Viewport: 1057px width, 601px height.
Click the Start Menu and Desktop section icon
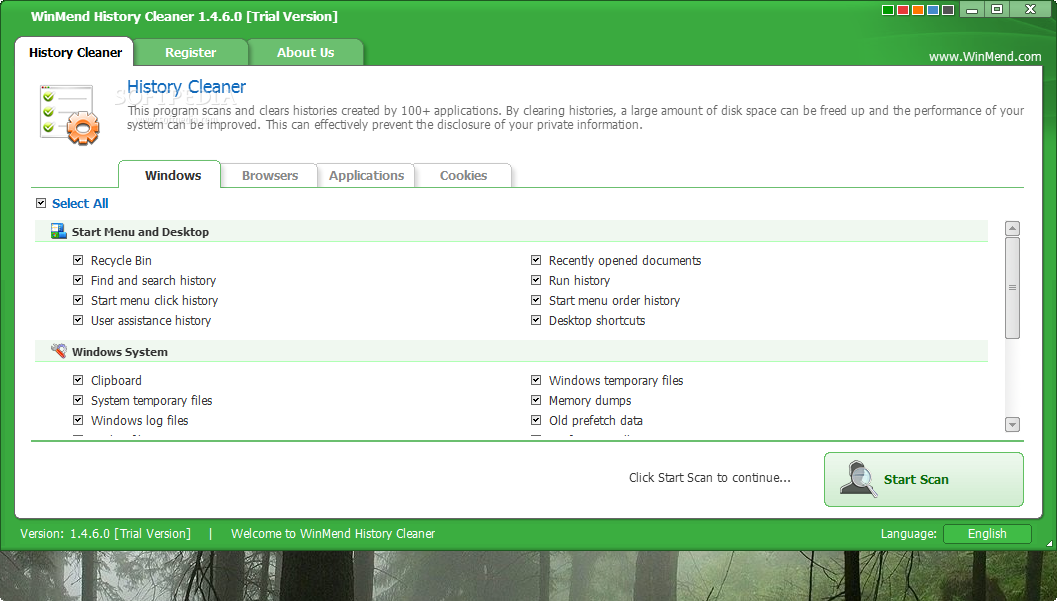point(59,232)
